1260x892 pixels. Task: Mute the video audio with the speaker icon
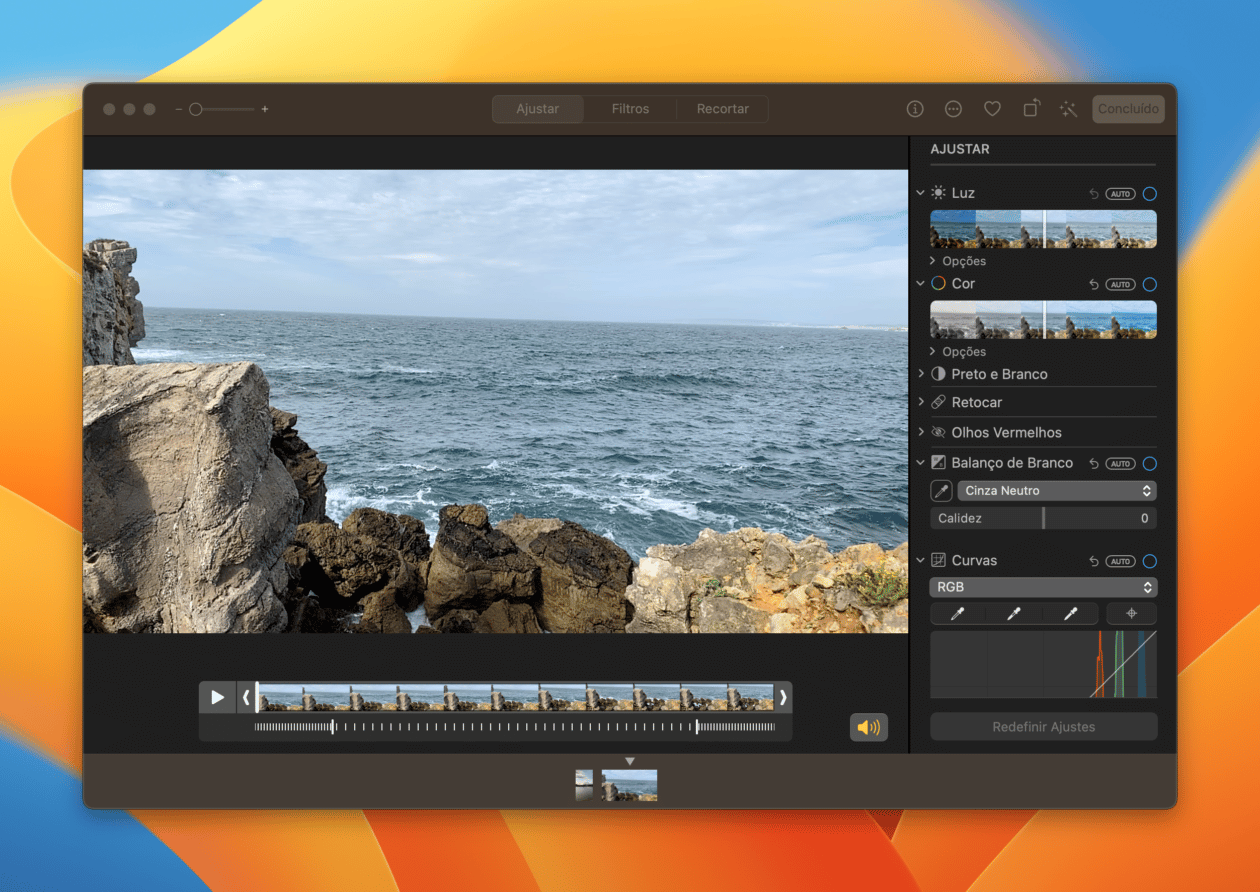tap(868, 727)
